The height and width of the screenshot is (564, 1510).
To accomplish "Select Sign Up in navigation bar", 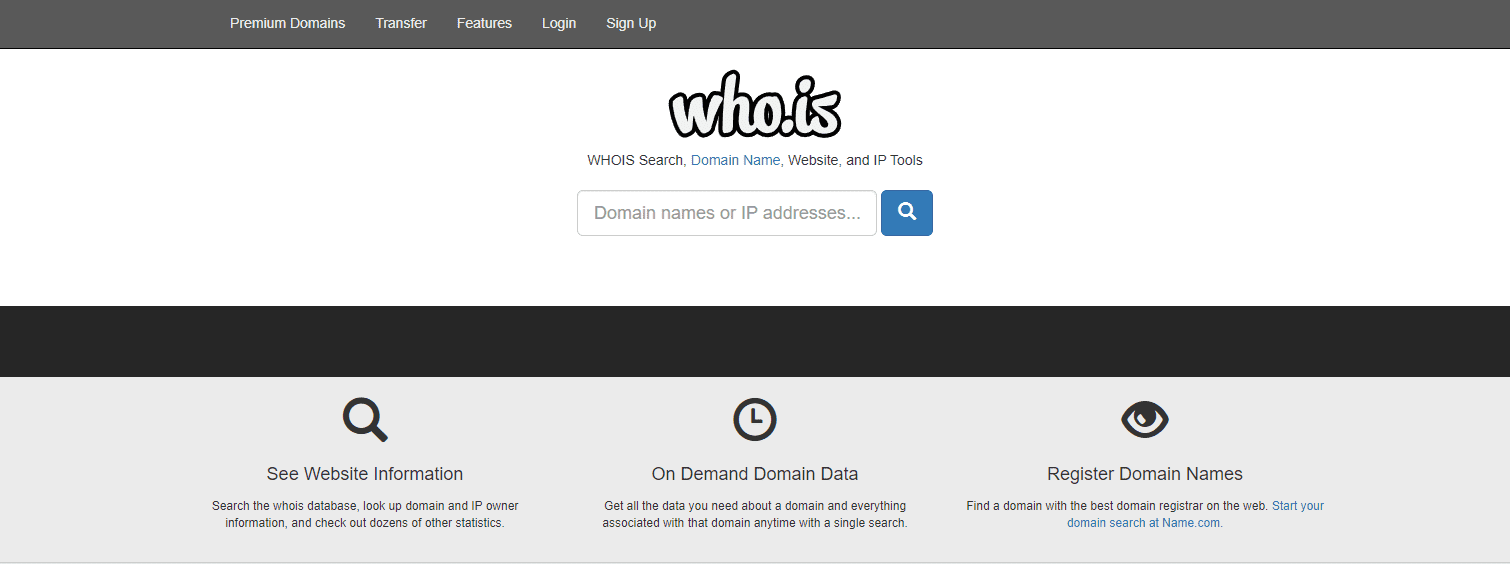I will click(x=631, y=23).
